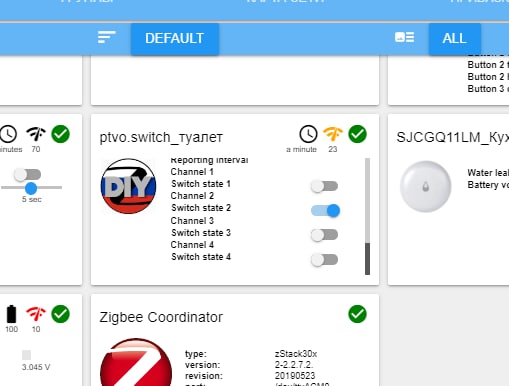Click the card view icon beside ALL
This screenshot has height=386, width=509.
[x=404, y=37]
